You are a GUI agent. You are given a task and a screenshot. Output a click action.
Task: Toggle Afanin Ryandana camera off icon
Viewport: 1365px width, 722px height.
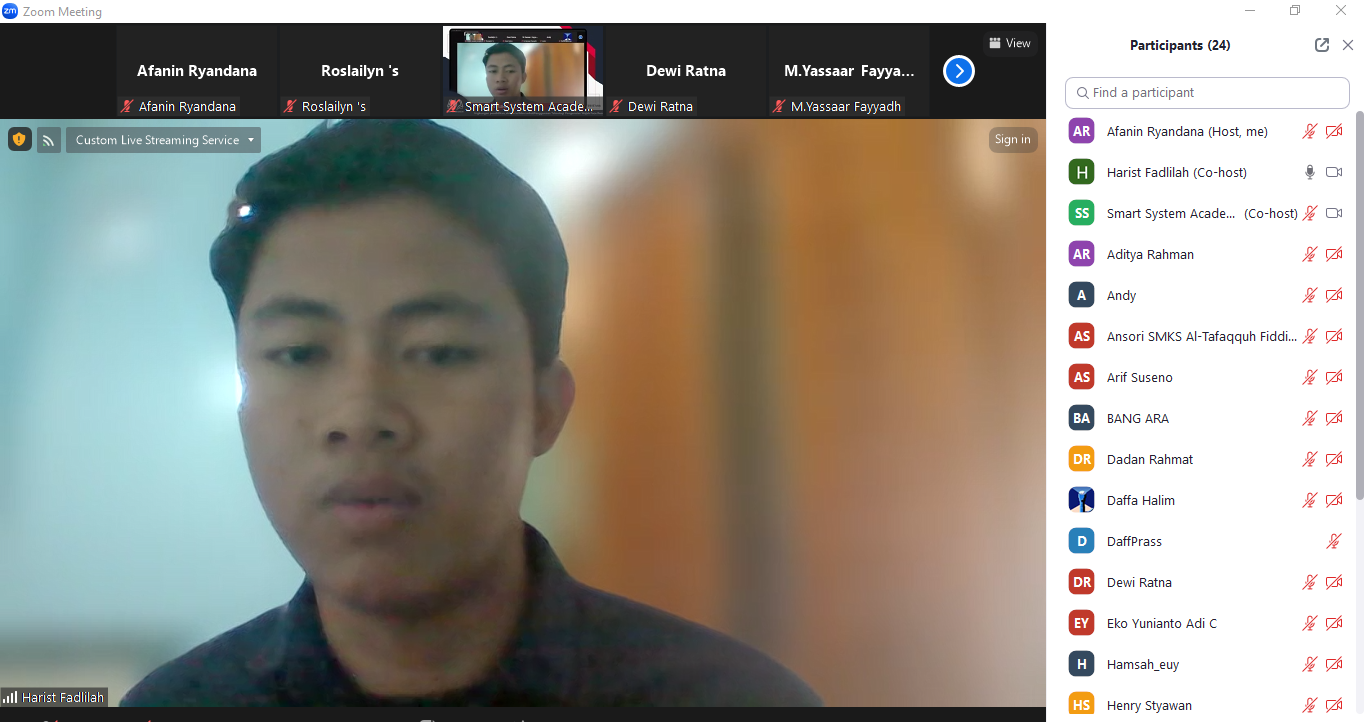click(x=1334, y=131)
